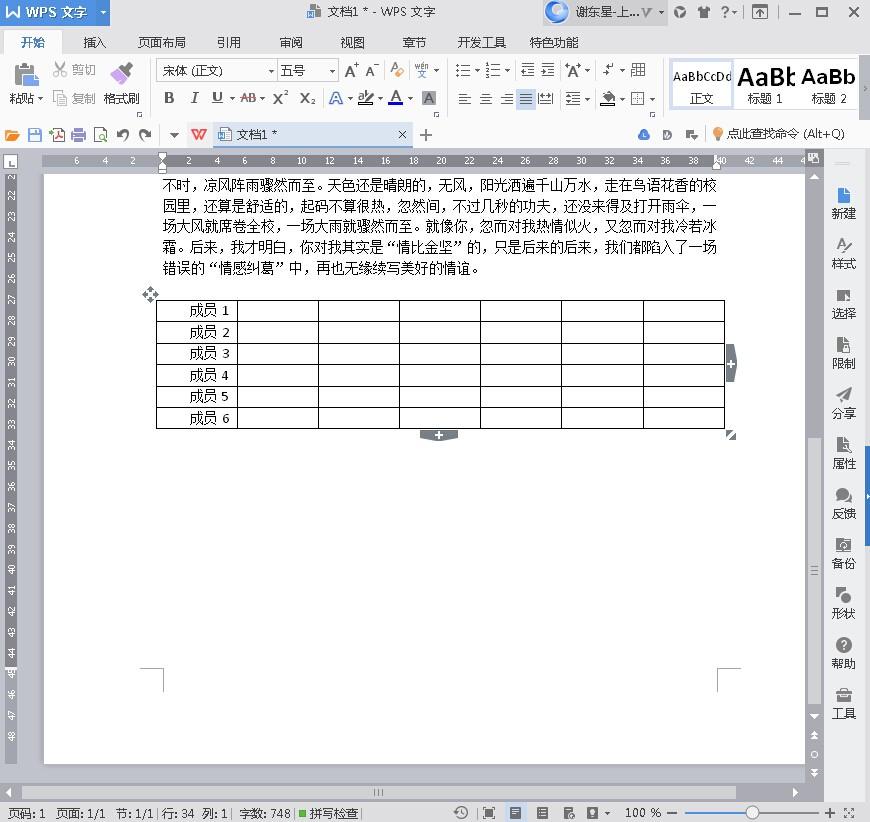The height and width of the screenshot is (822, 870).
Task: Close the 文档1 document tab
Action: [x=402, y=134]
